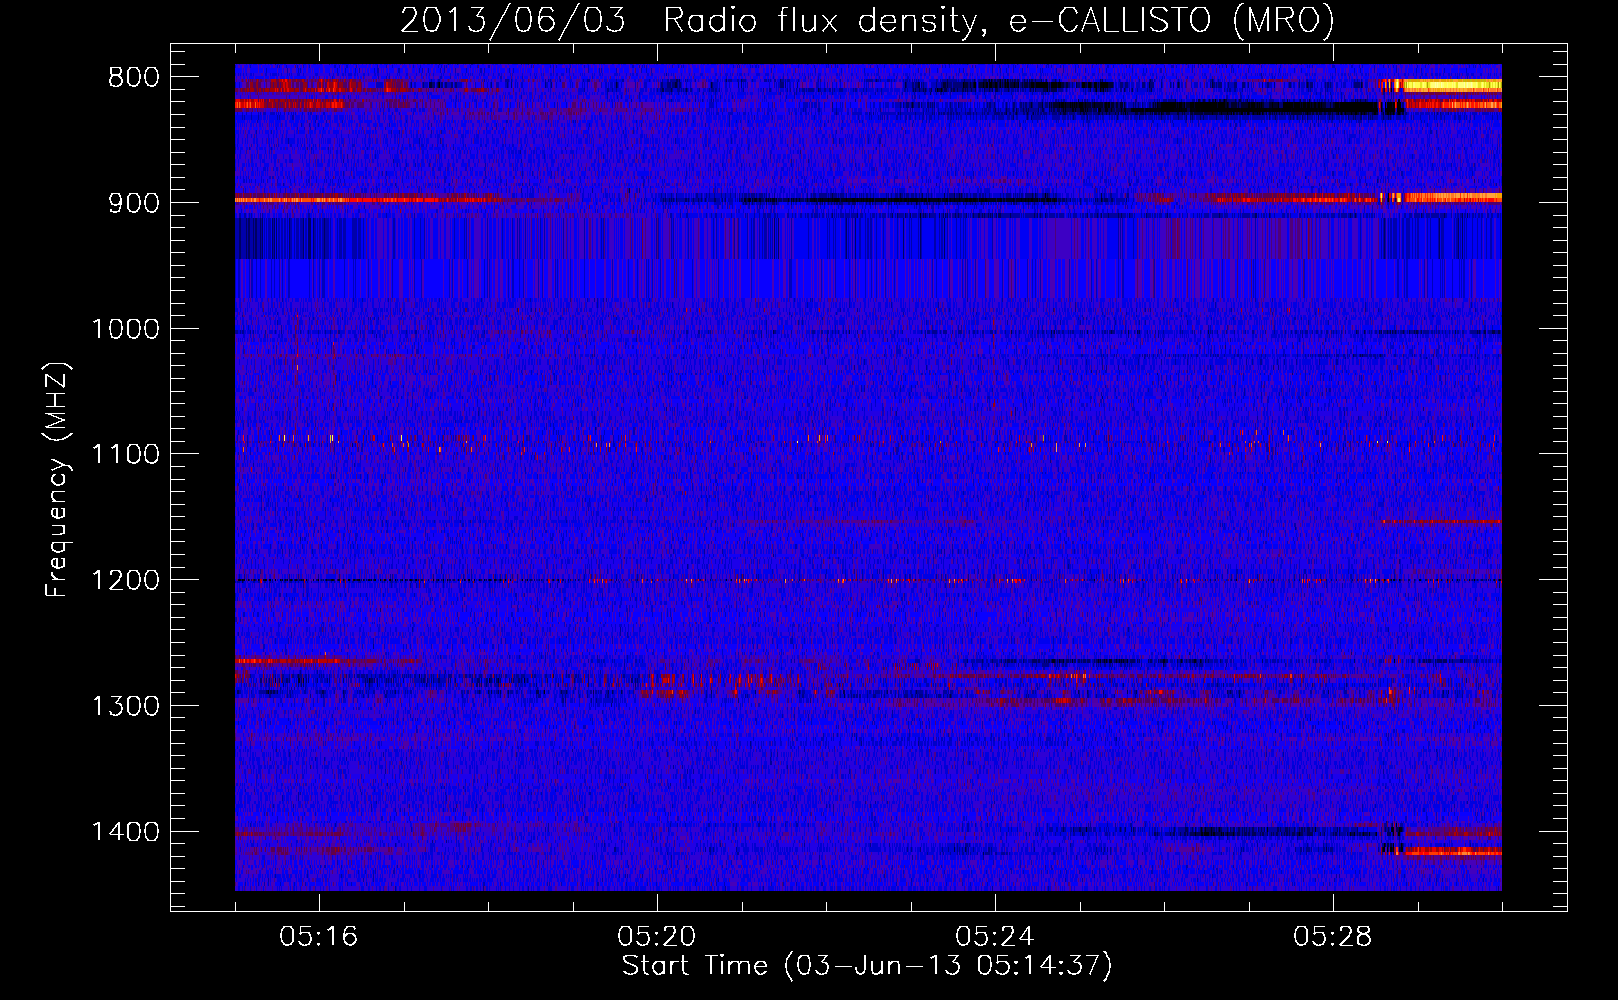Click the 1300 frequency tick label
The image size is (1618, 1000).
click(125, 706)
